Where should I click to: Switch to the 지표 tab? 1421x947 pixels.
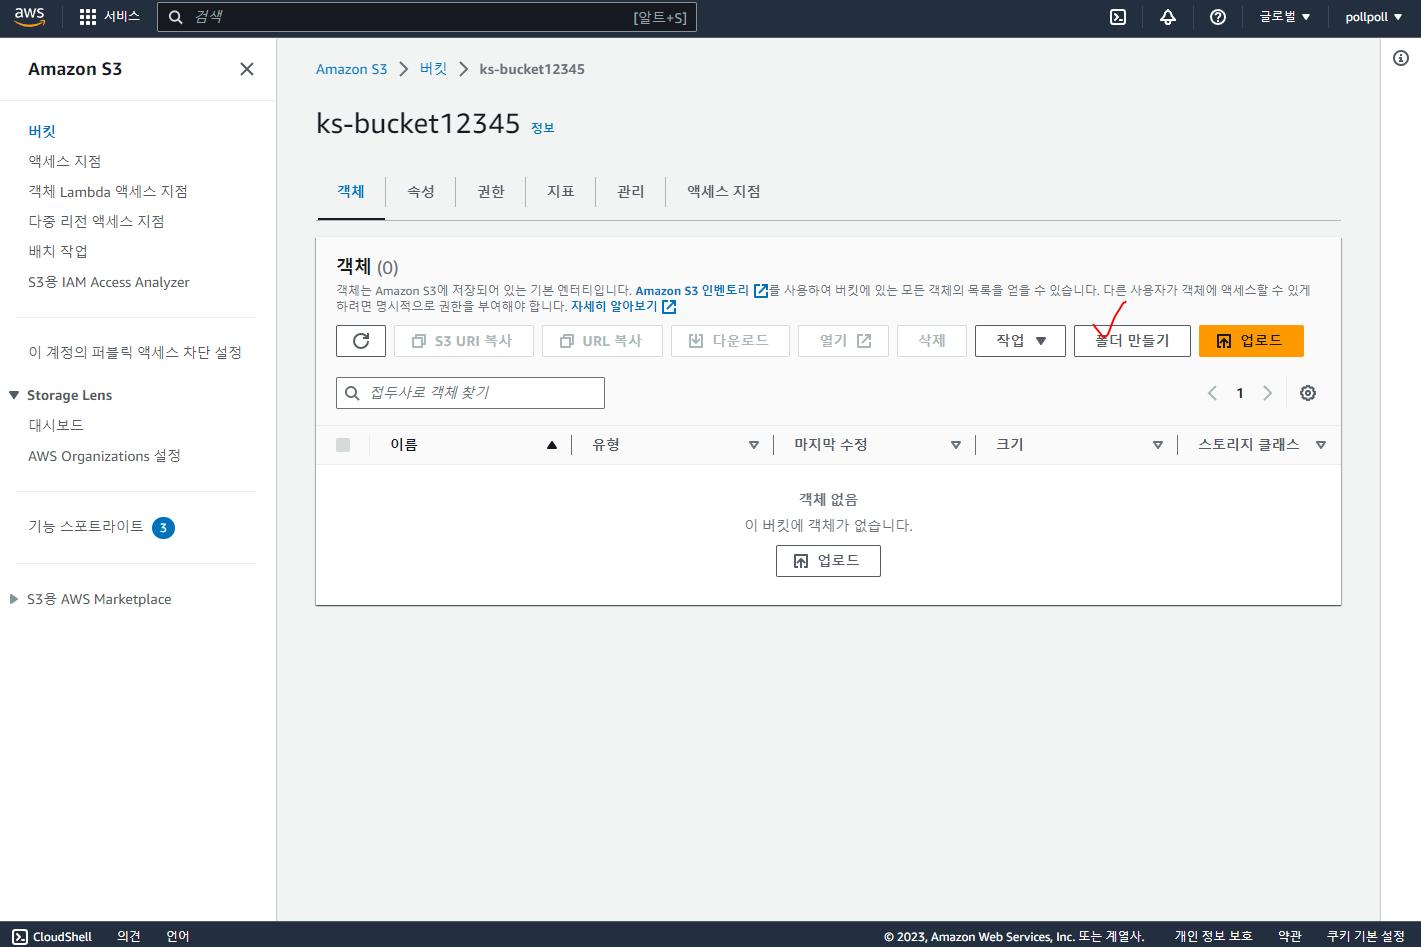click(x=561, y=191)
